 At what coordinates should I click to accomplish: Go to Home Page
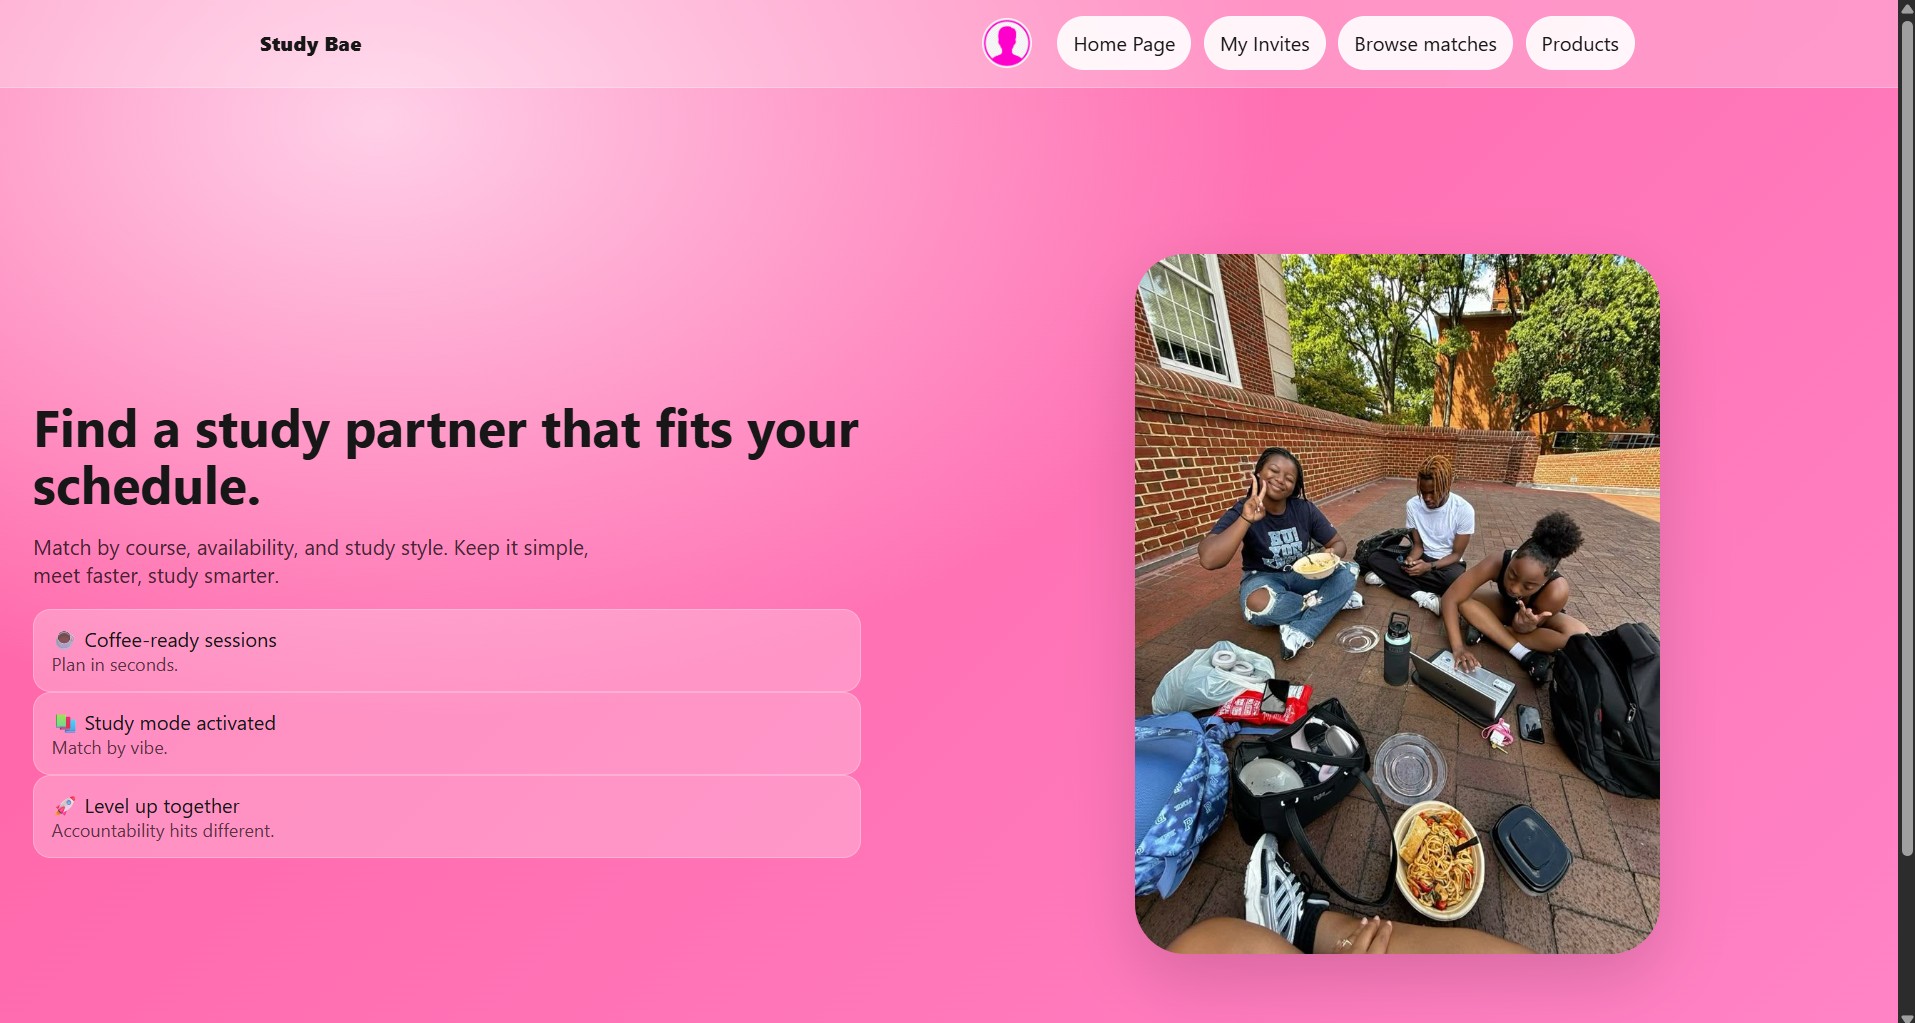(1124, 44)
